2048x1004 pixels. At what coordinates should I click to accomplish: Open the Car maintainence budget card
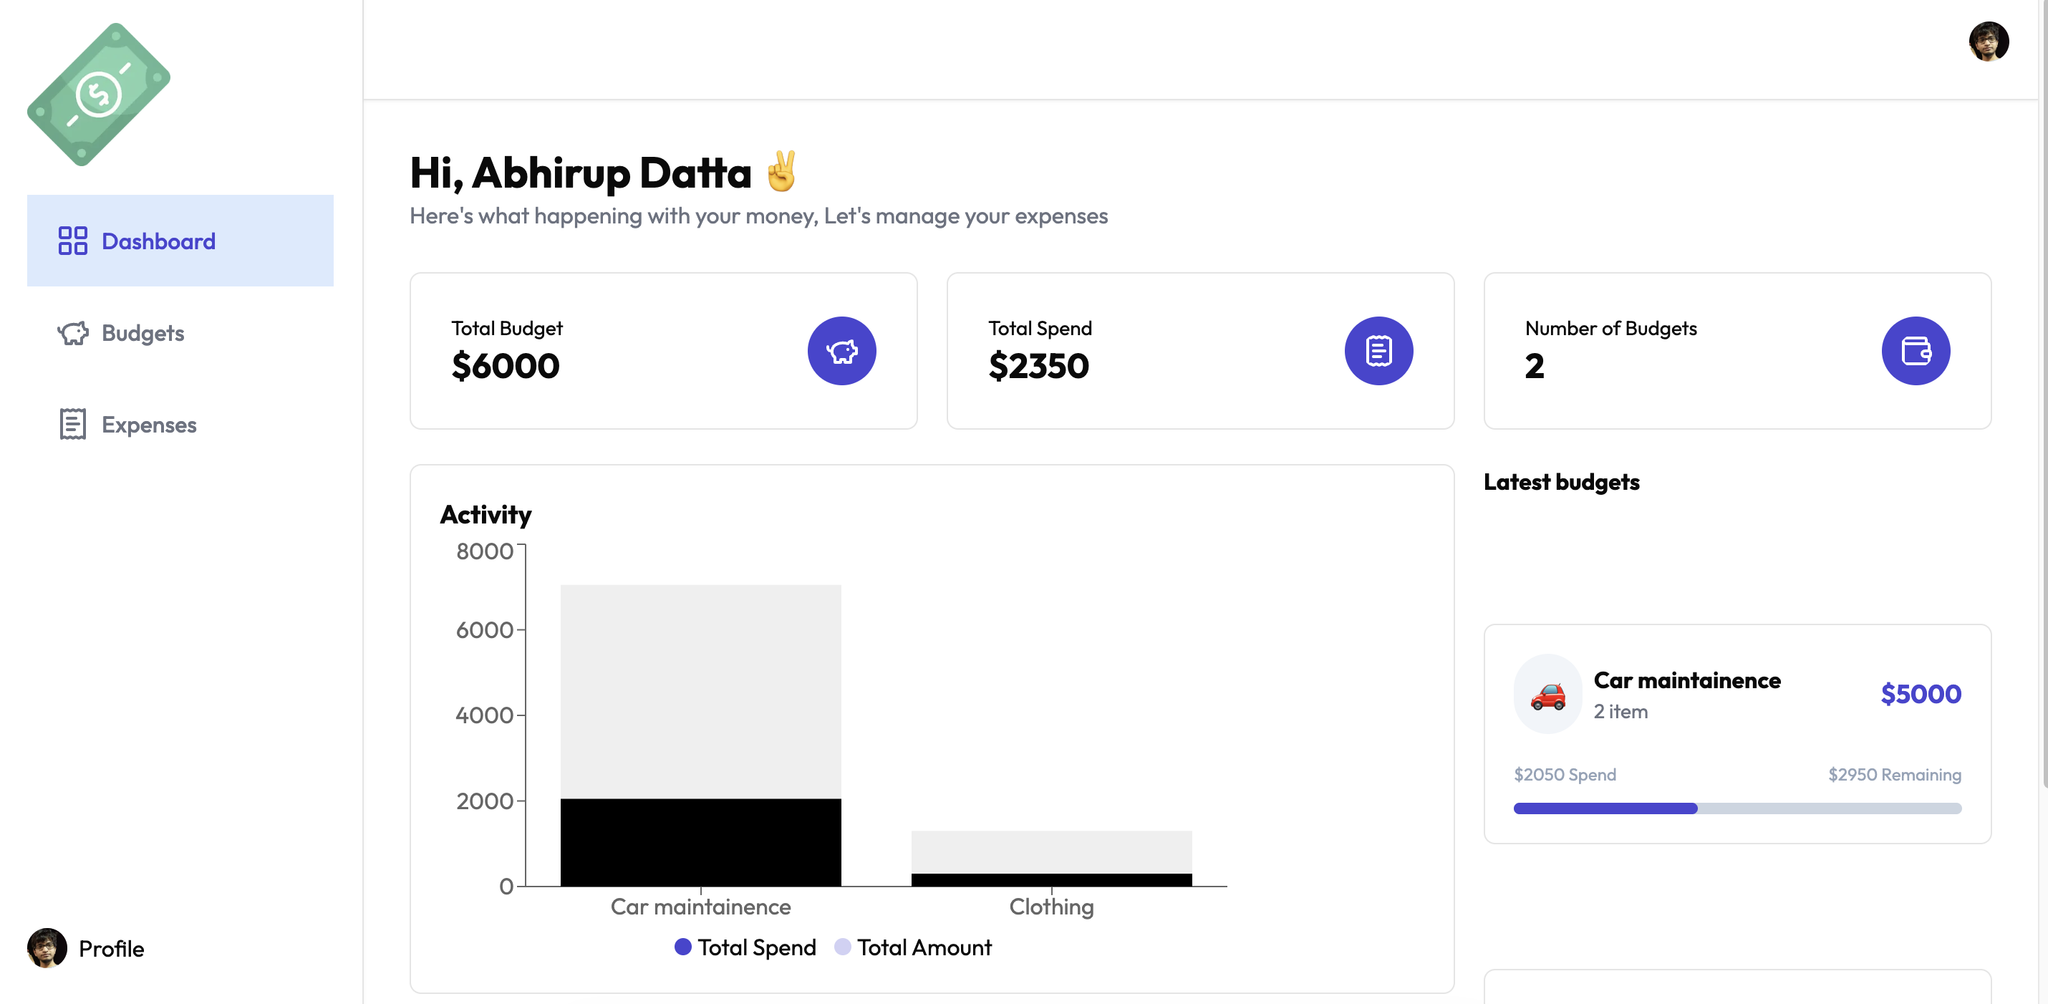click(1737, 733)
